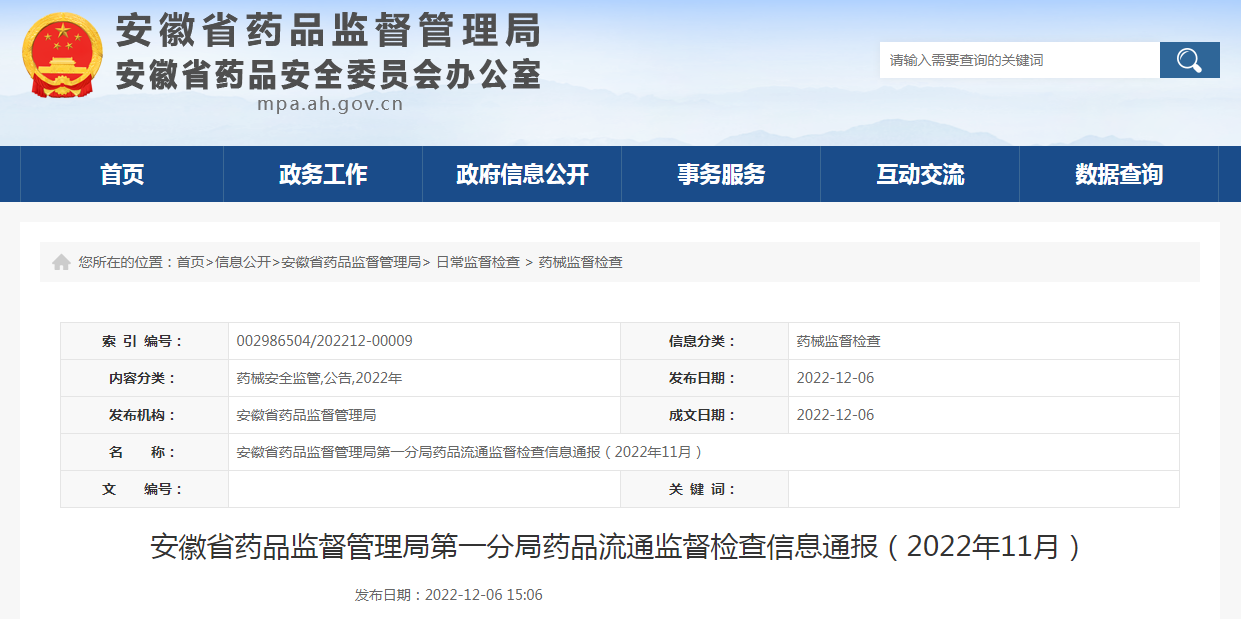Click the 关键词 label cell
1241x619 pixels.
click(x=704, y=489)
